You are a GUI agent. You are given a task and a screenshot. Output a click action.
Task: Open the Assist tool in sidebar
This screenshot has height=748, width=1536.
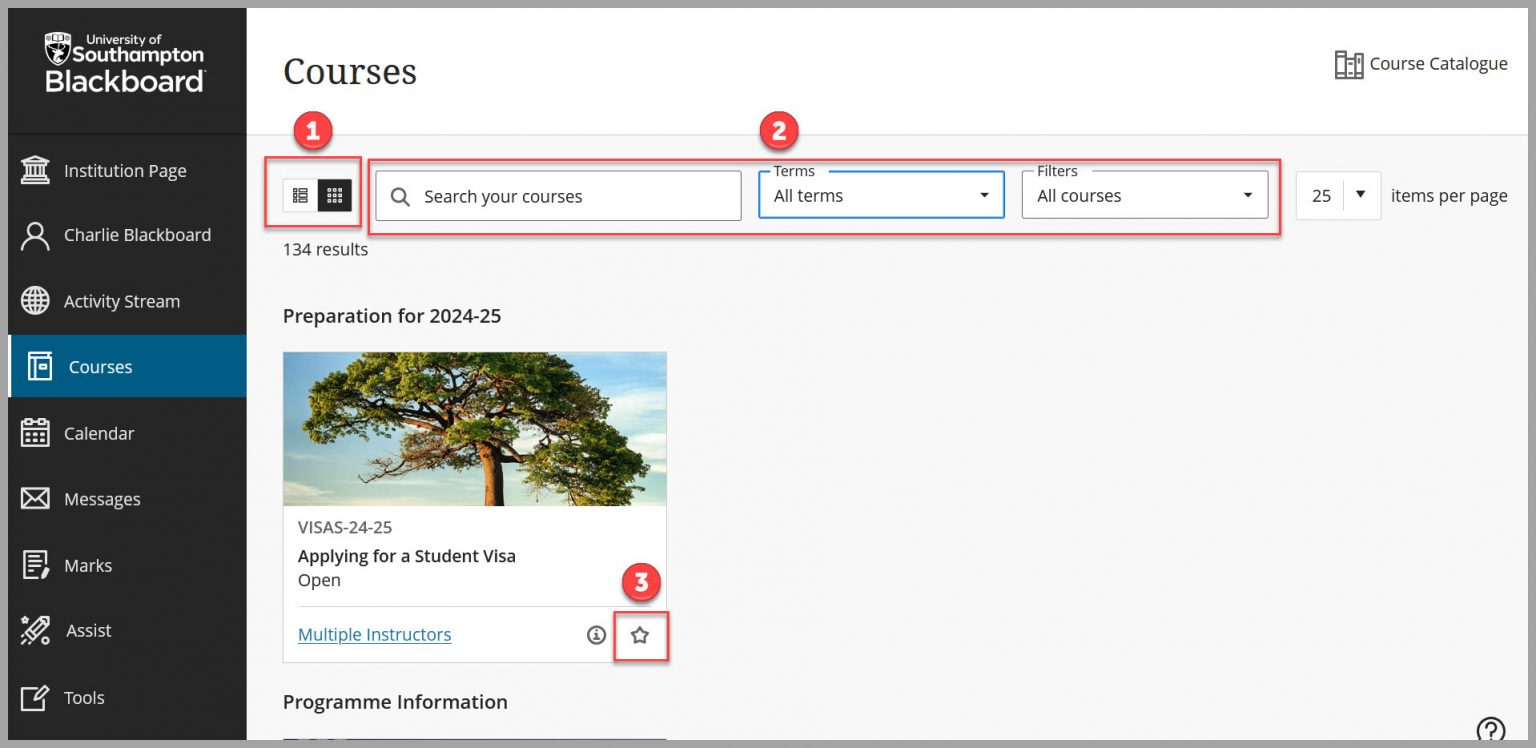[x=88, y=630]
